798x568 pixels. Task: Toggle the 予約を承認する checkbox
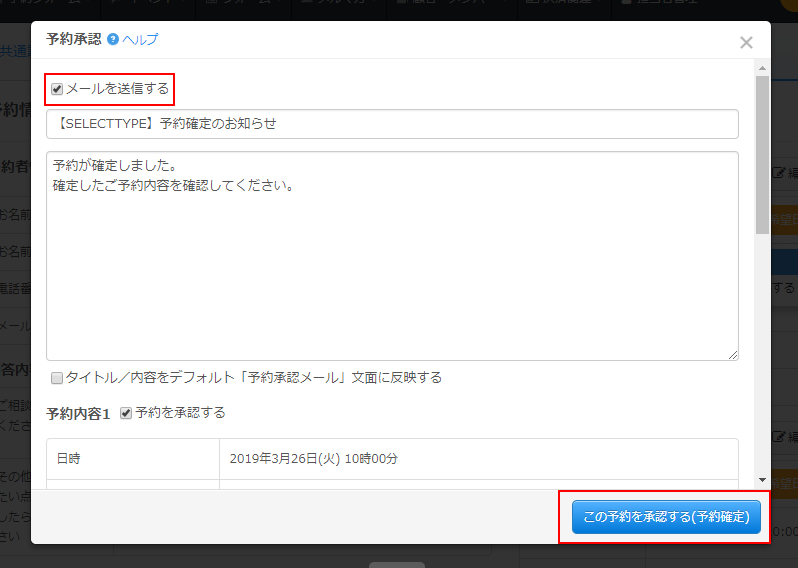pyautogui.click(x=126, y=413)
